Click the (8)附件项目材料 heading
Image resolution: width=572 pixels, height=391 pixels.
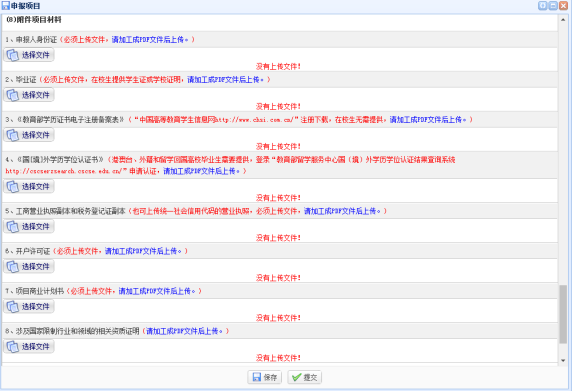pyautogui.click(x=34, y=20)
